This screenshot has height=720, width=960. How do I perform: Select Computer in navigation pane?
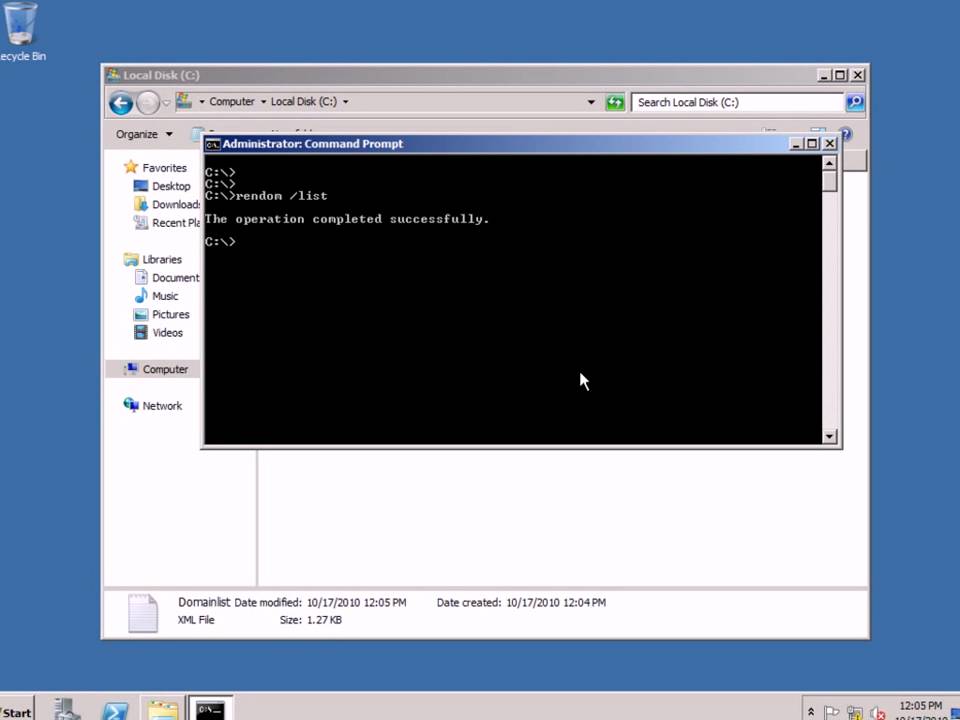165,370
